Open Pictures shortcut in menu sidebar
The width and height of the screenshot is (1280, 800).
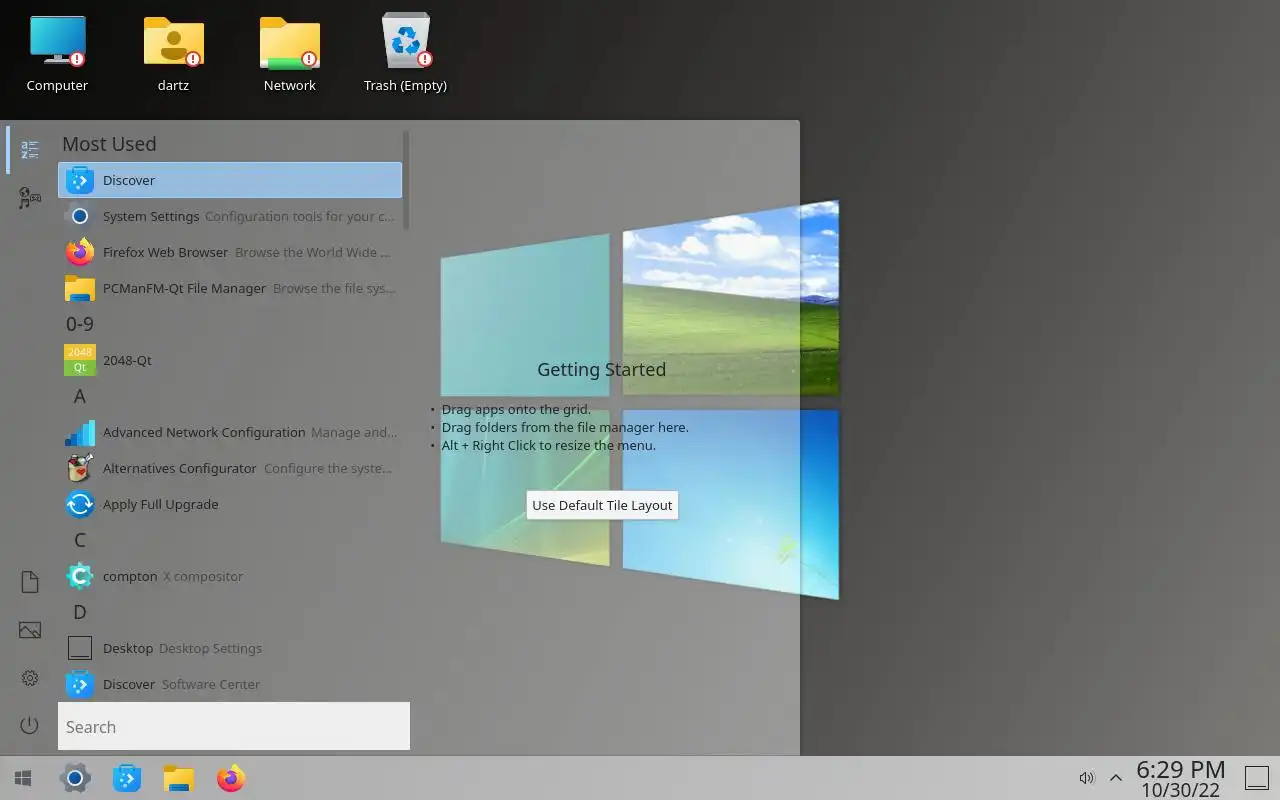(30, 630)
